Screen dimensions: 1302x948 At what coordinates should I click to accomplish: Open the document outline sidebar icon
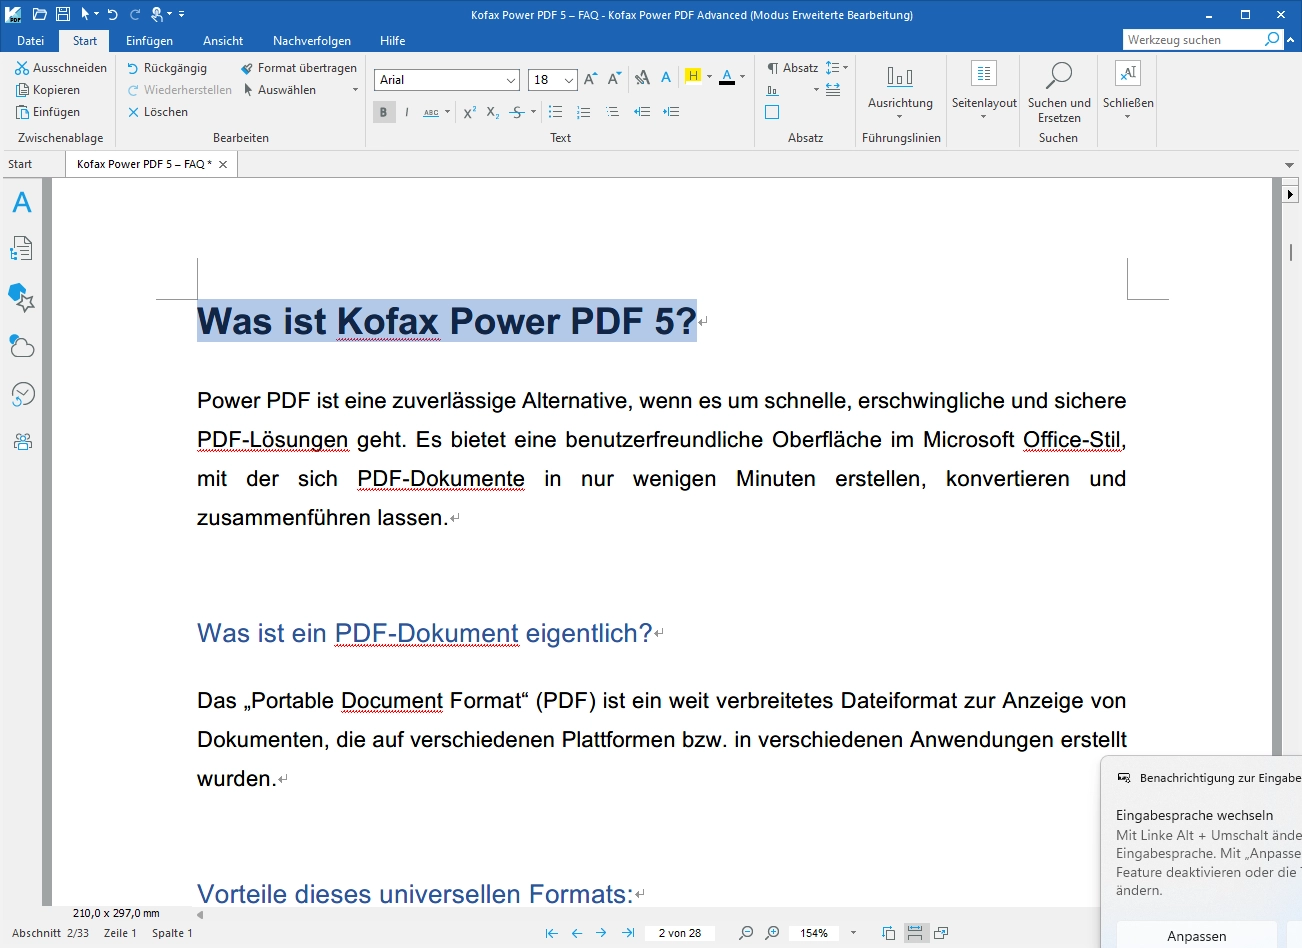click(x=22, y=248)
